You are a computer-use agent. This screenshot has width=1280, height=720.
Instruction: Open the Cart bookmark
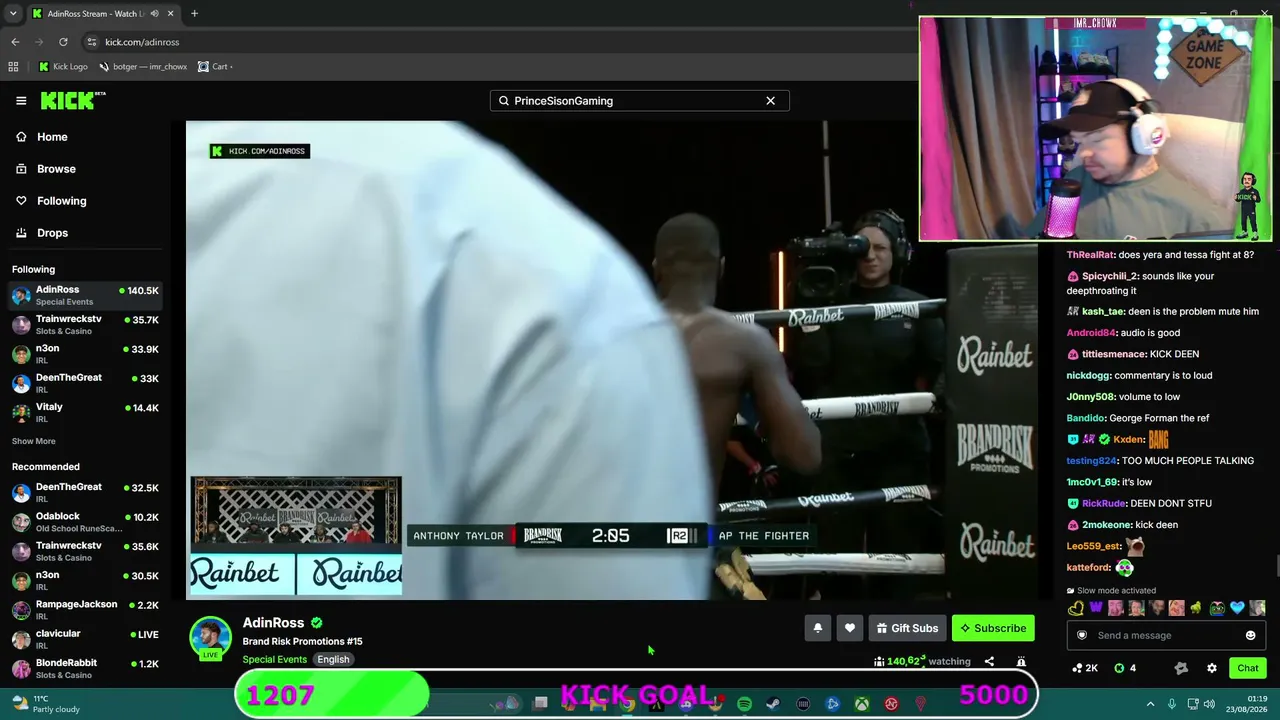(215, 67)
